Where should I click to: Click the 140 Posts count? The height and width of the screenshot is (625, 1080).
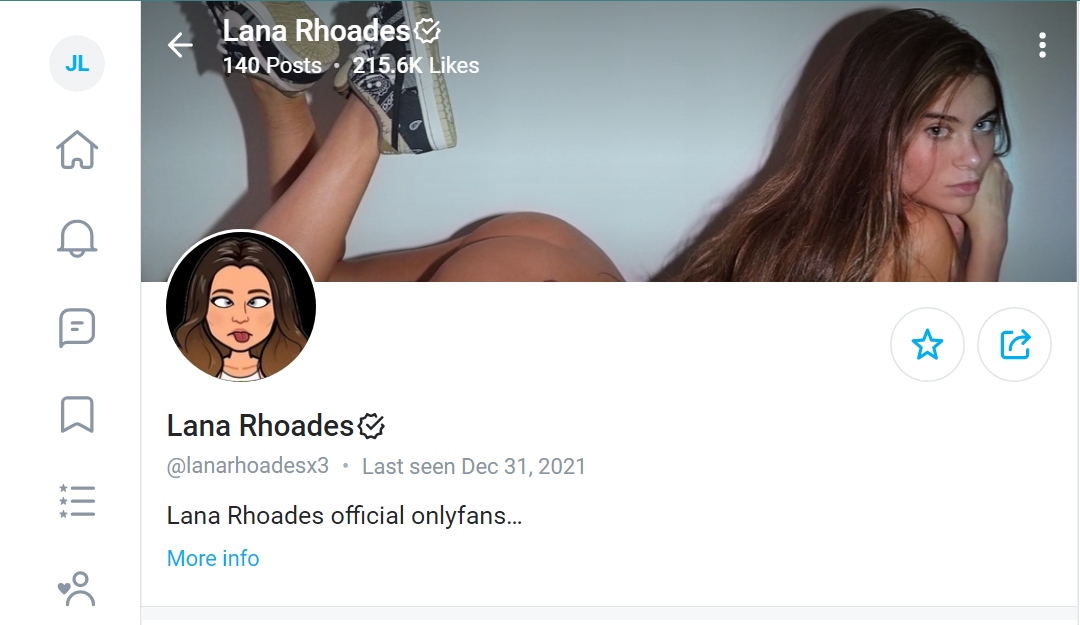tap(272, 65)
